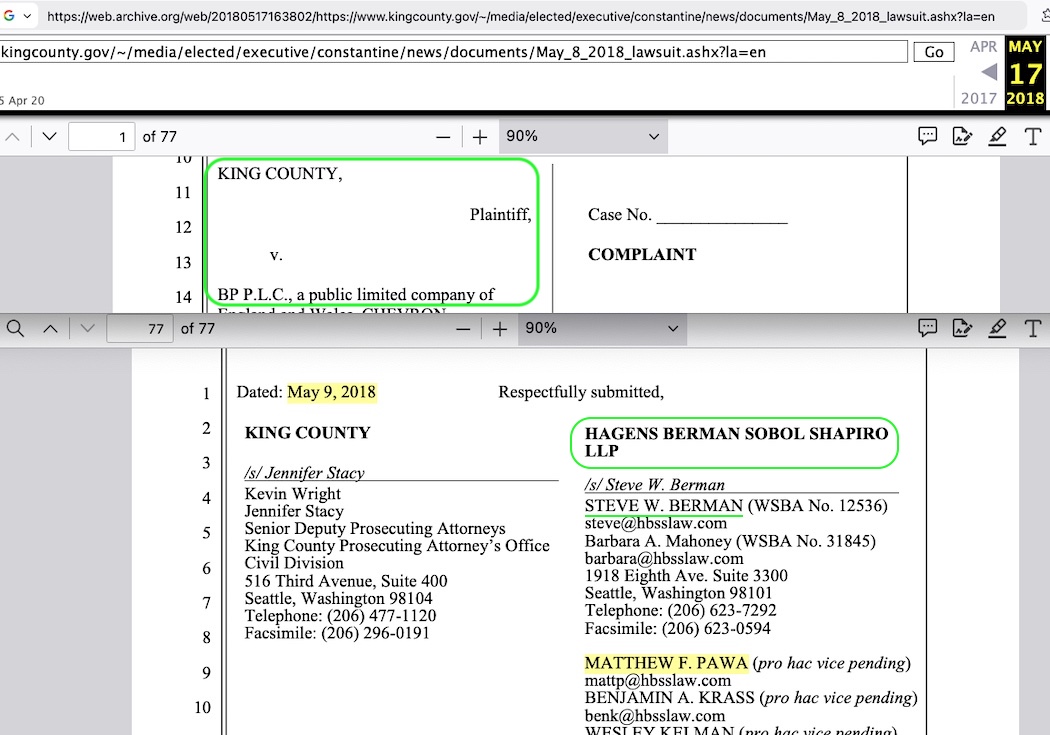Screen dimensions: 1050x735
Task: Select the Text tool in page 77 toolbar
Action: [x=1032, y=328]
